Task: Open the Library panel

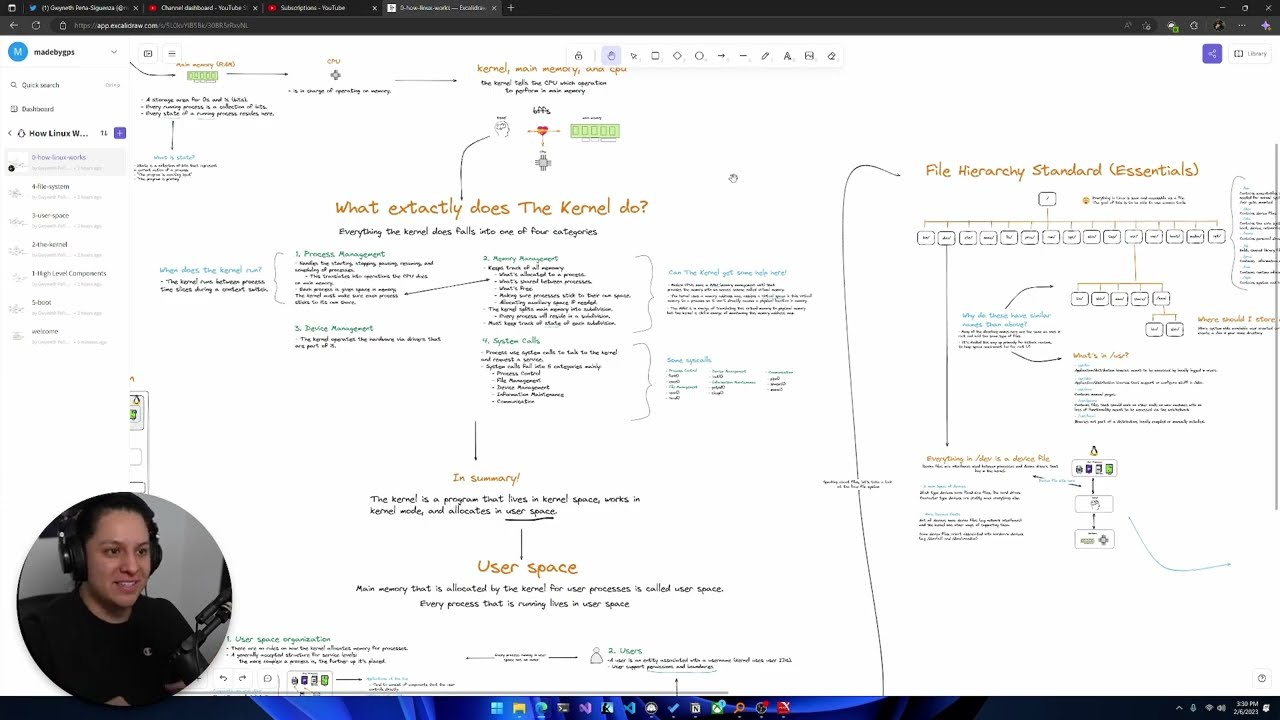Action: (1251, 54)
